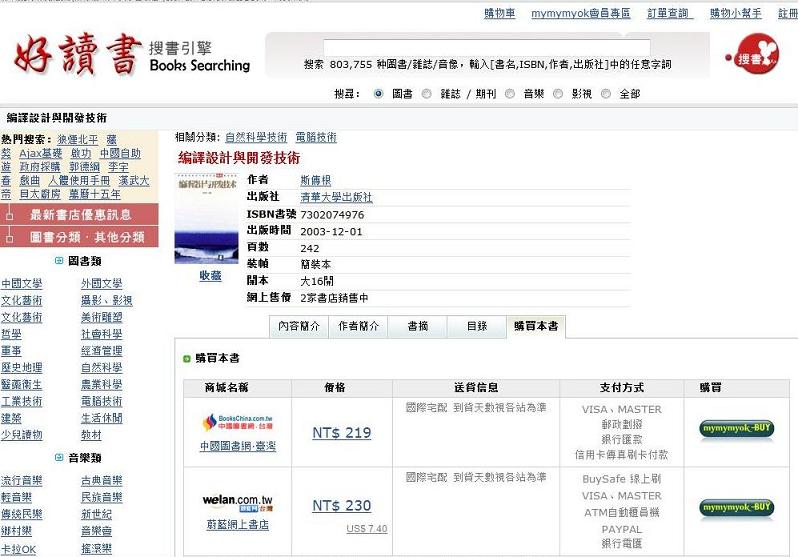The image size is (798, 557).
Task: Open the 中國圖書網·臺灣 store link
Action: (x=238, y=446)
